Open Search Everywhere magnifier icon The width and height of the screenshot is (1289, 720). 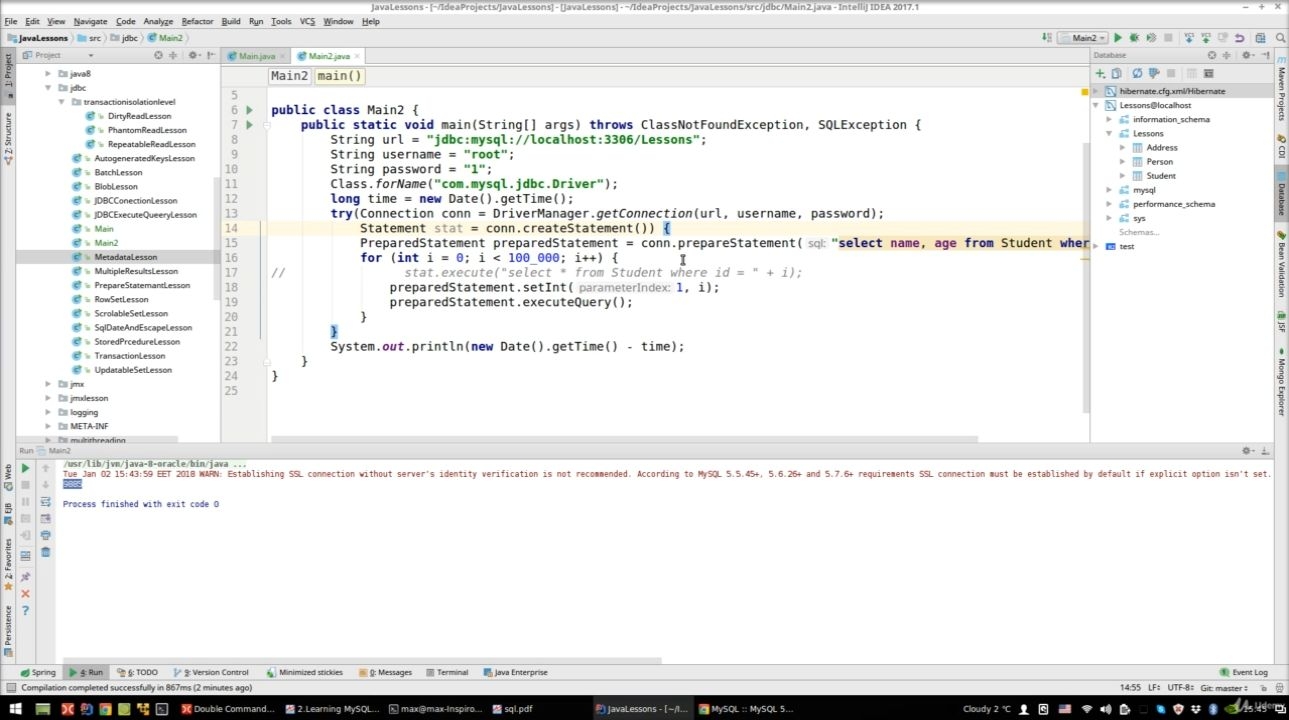[x=1280, y=38]
